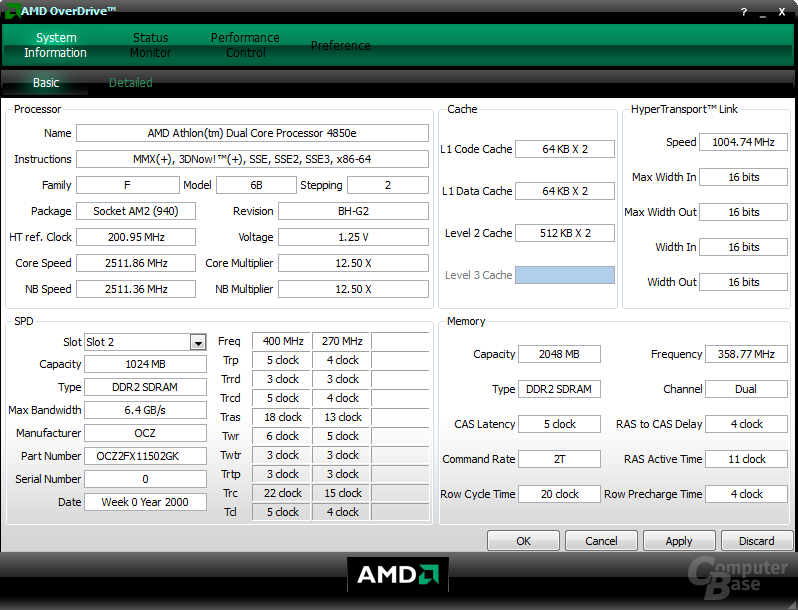798x610 pixels.
Task: Click the Channel 'Dual' value
Action: click(x=746, y=389)
